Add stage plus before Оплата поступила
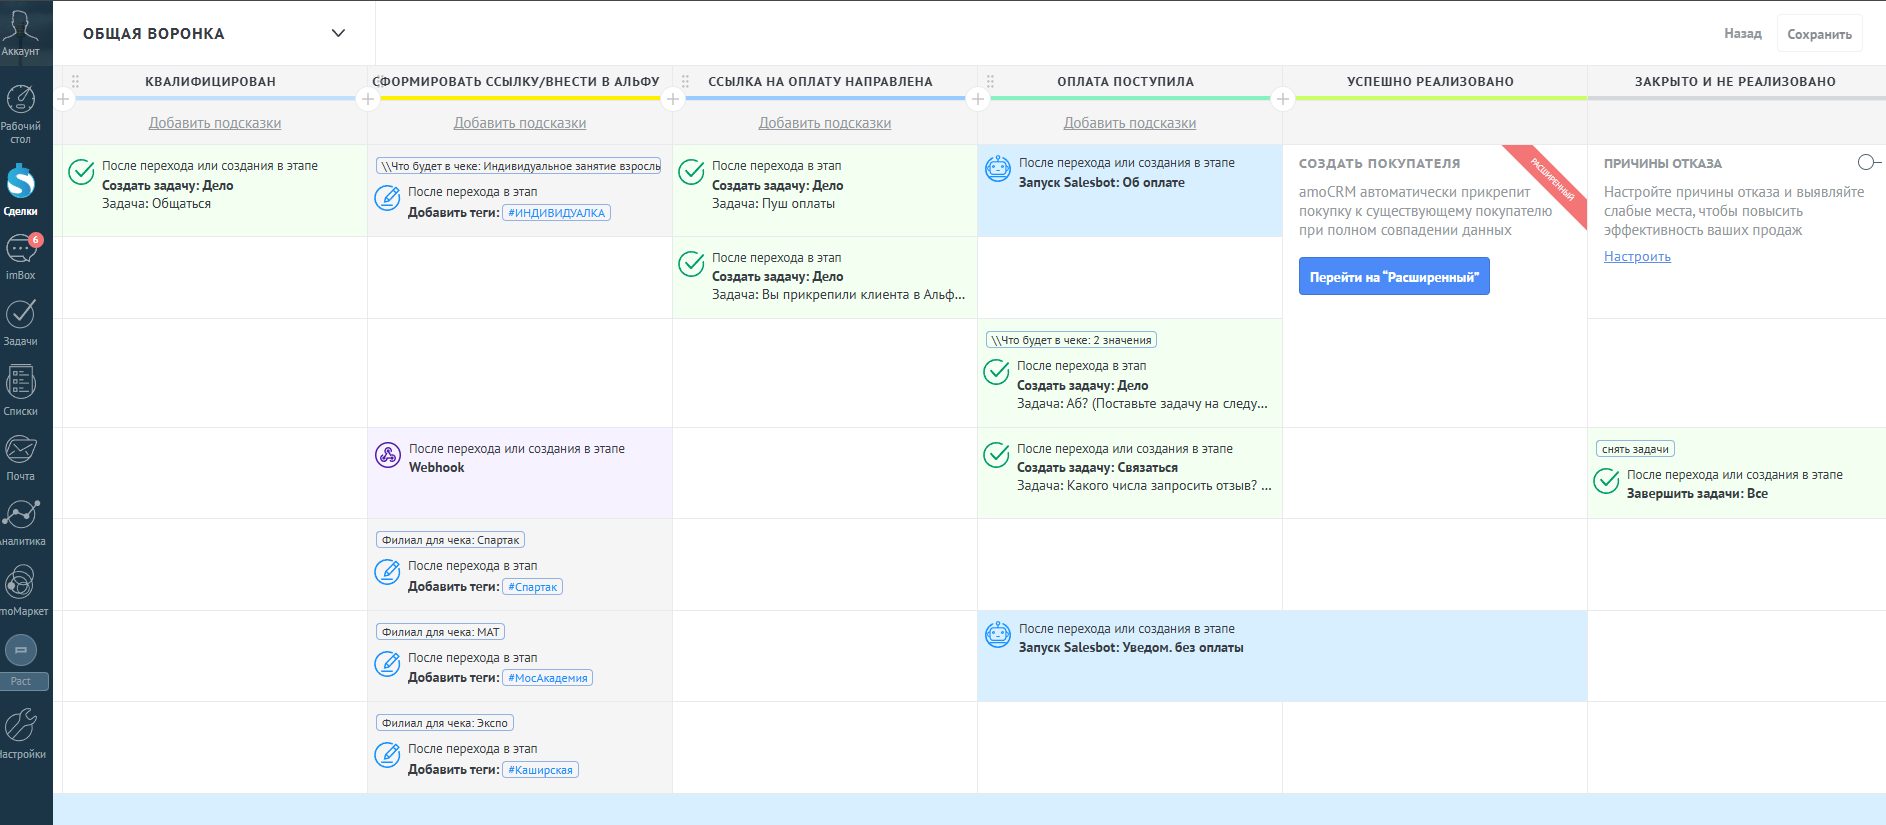 [x=978, y=99]
